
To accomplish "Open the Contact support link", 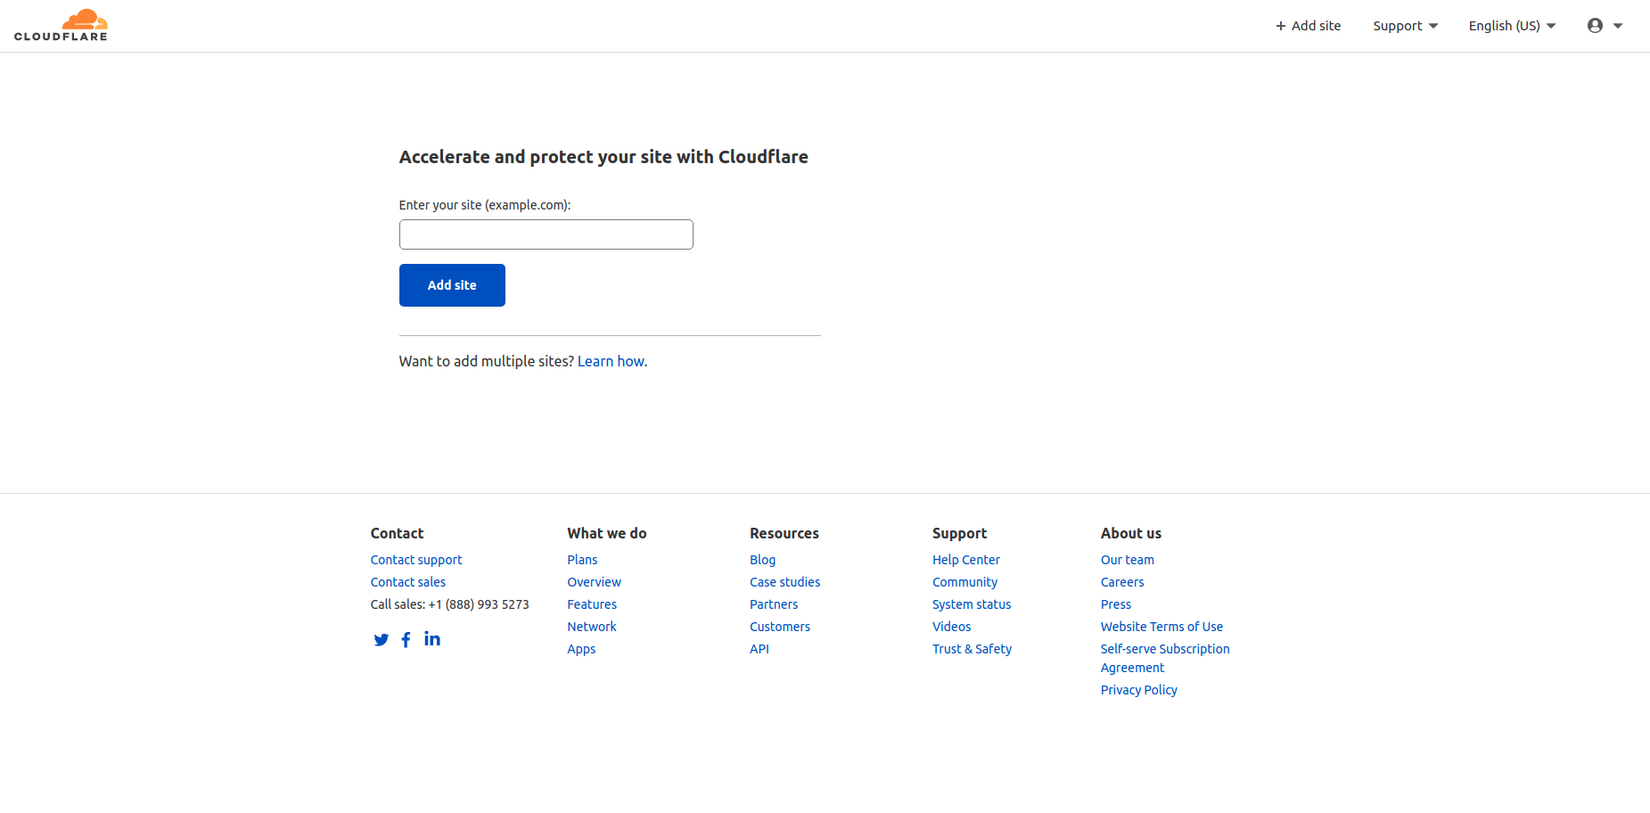I will (x=416, y=560).
